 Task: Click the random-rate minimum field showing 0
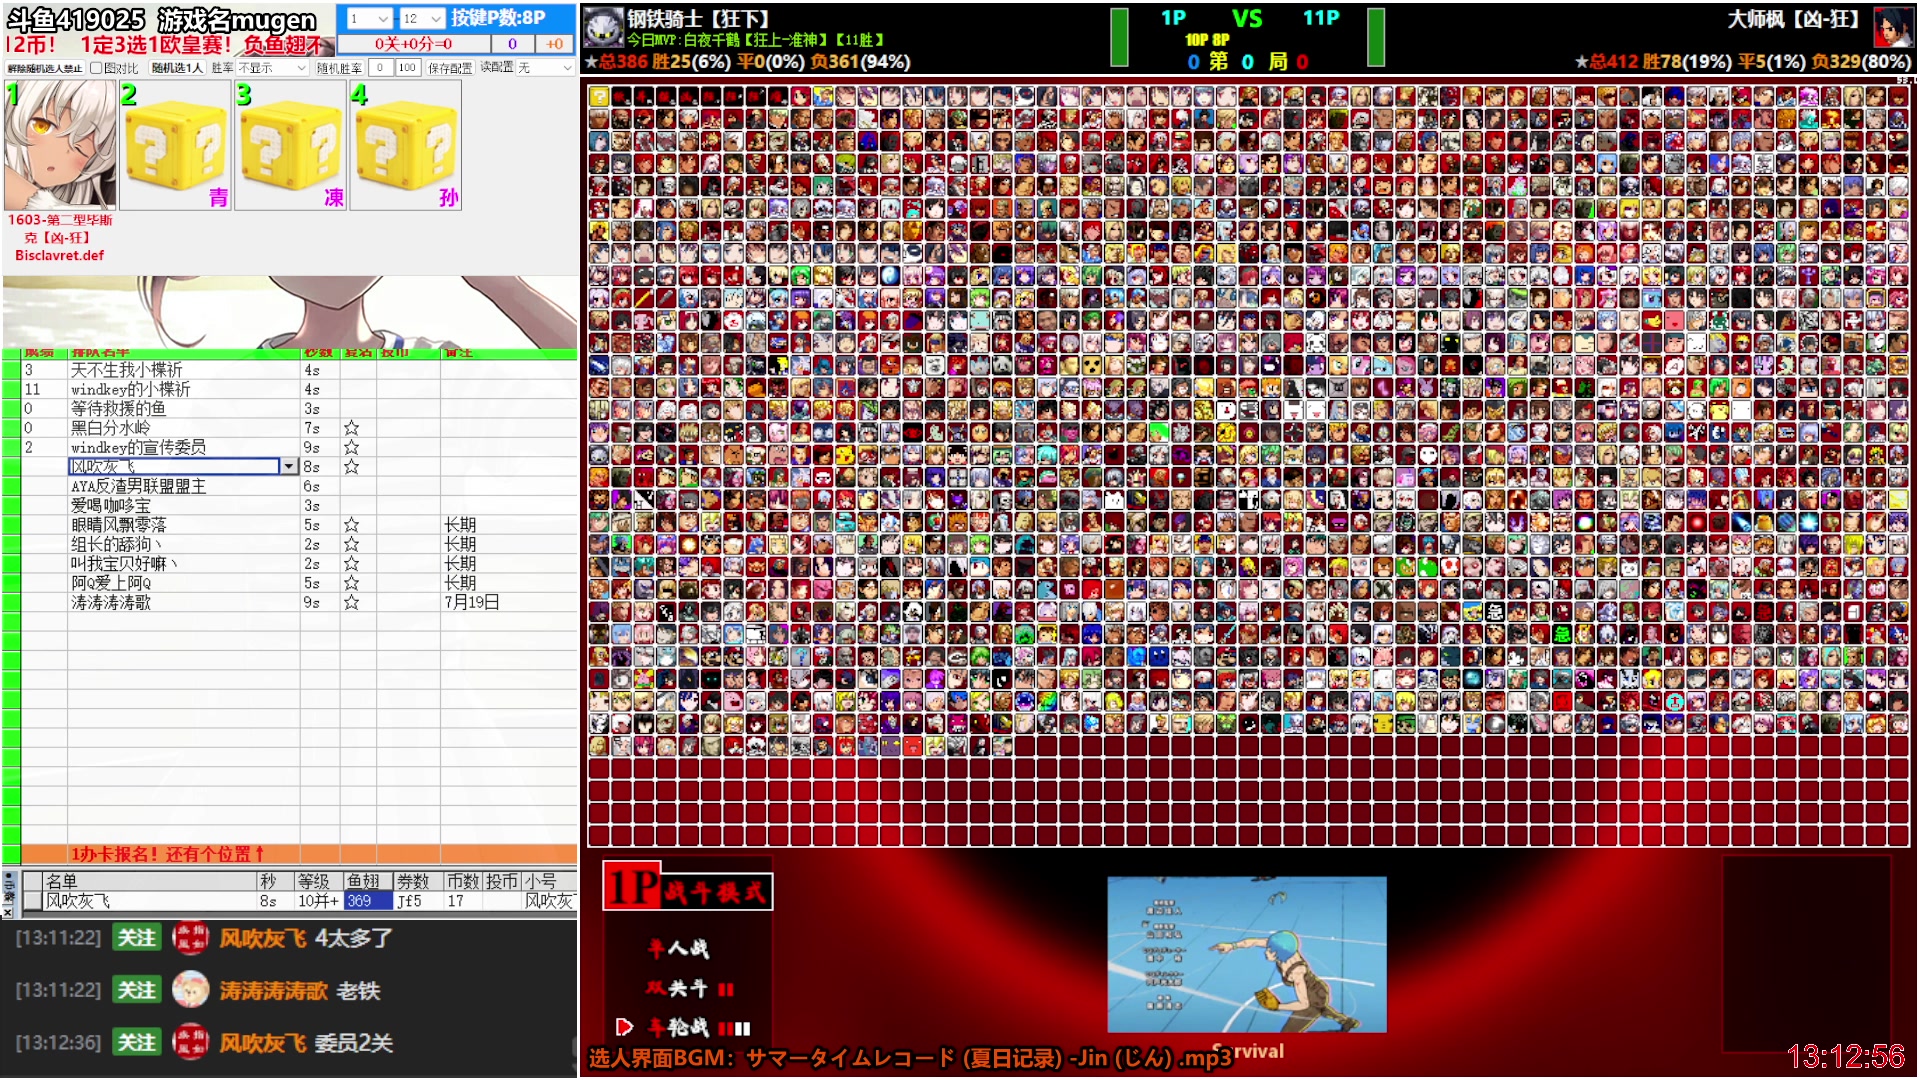pos(380,68)
